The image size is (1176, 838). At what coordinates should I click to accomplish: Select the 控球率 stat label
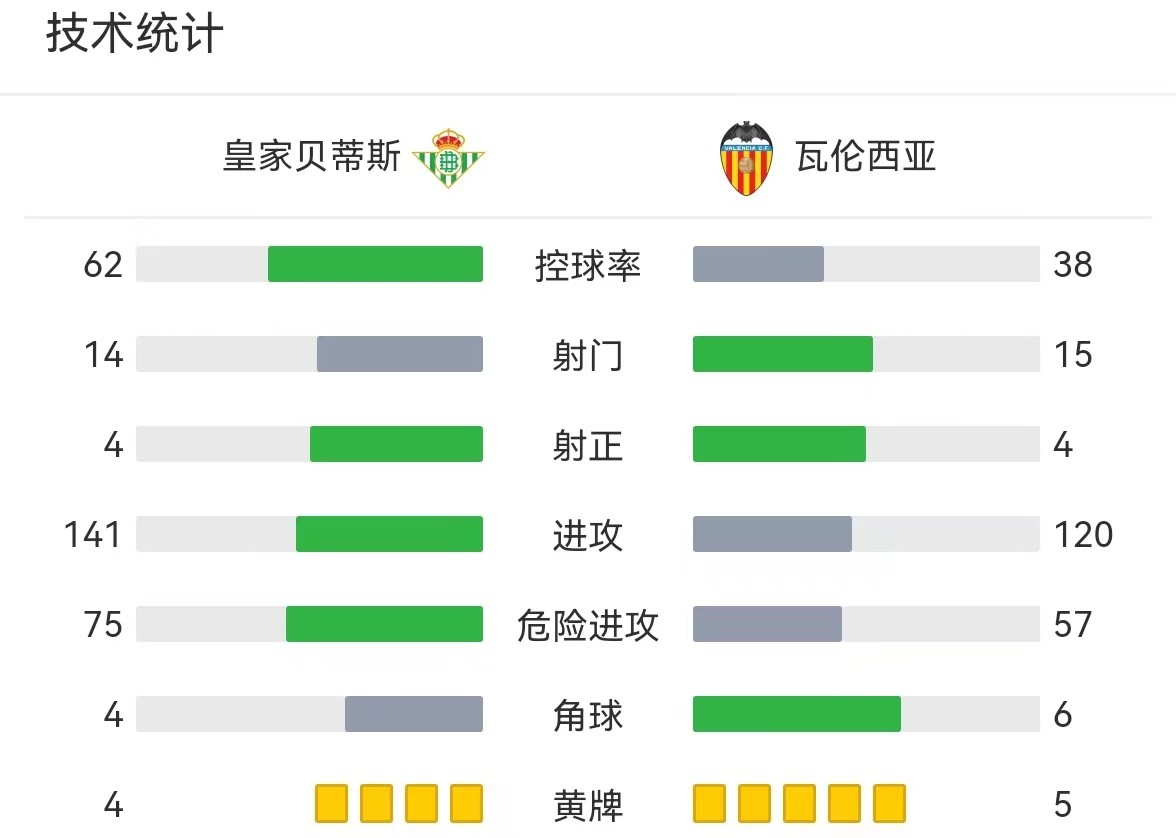[x=588, y=266]
